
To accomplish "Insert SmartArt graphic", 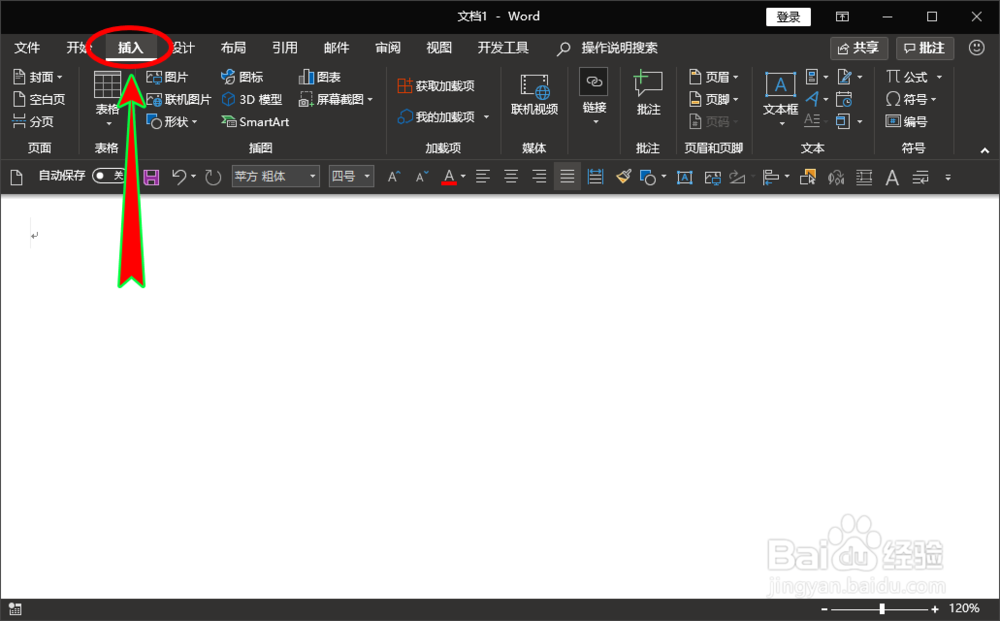I will (255, 122).
